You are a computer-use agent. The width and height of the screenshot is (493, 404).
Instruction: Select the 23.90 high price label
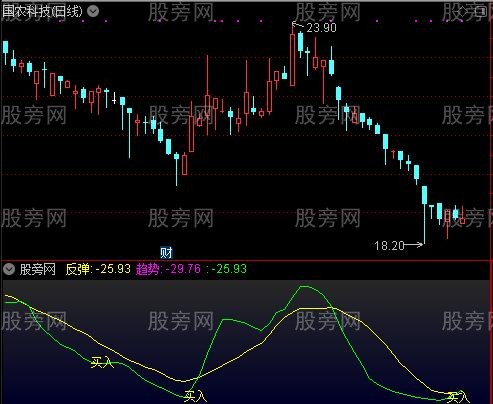click(321, 28)
